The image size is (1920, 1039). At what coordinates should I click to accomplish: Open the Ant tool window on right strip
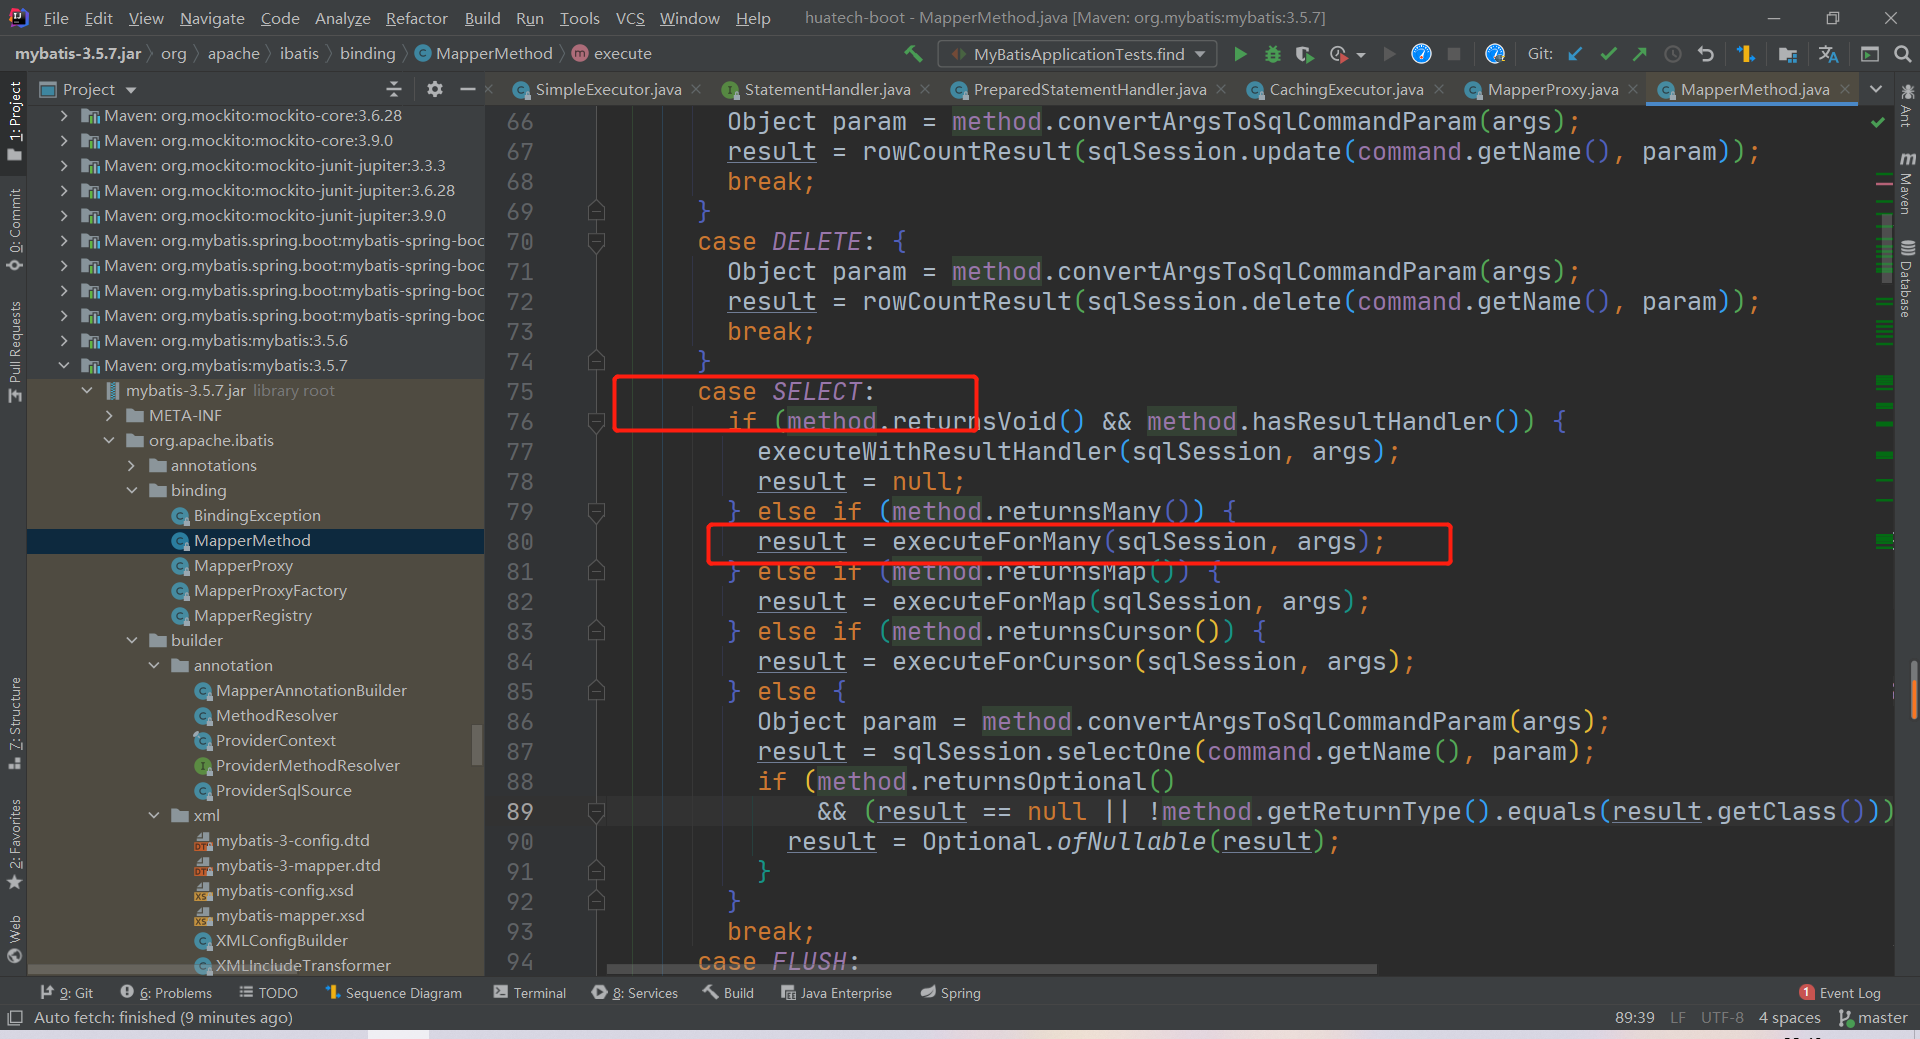point(1907,106)
